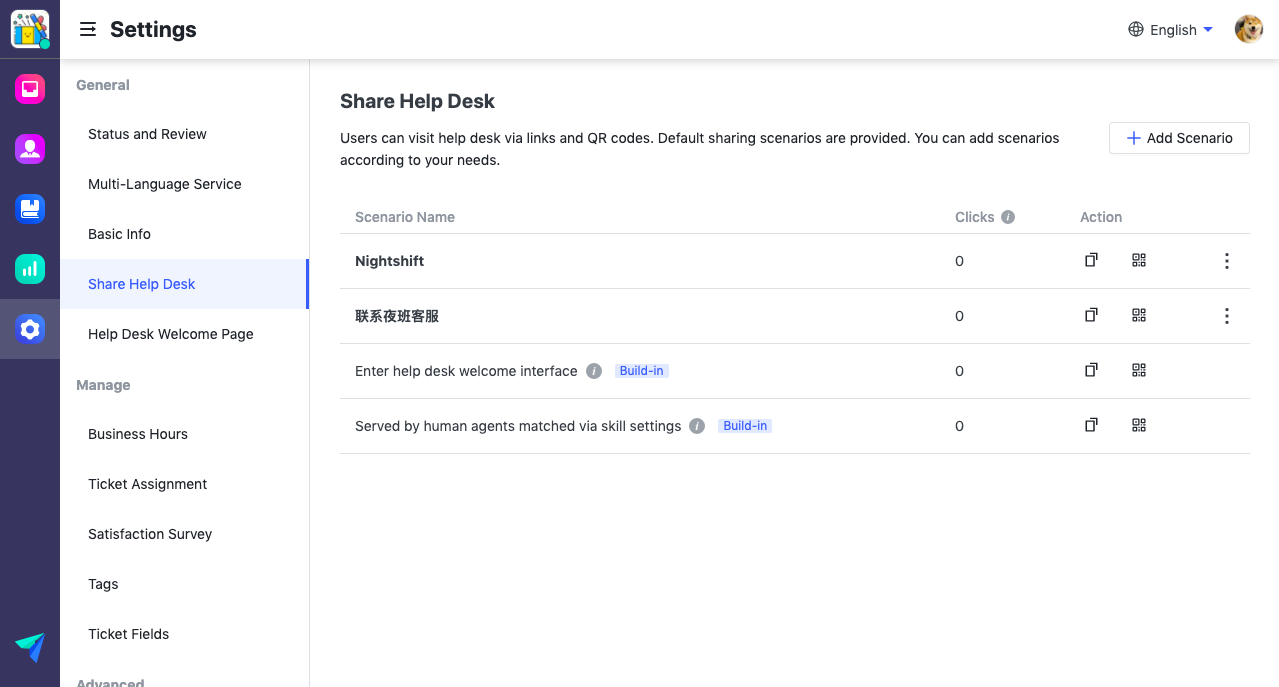Select Ticket Assignment in Manage section
The height and width of the screenshot is (687, 1279).
148,484
